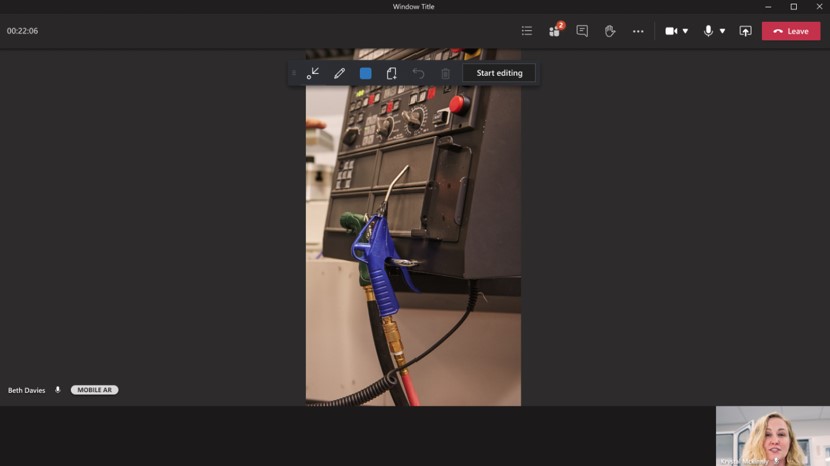The image size is (830, 466).
Task: Minimize the meeting window
Action: 768,6
